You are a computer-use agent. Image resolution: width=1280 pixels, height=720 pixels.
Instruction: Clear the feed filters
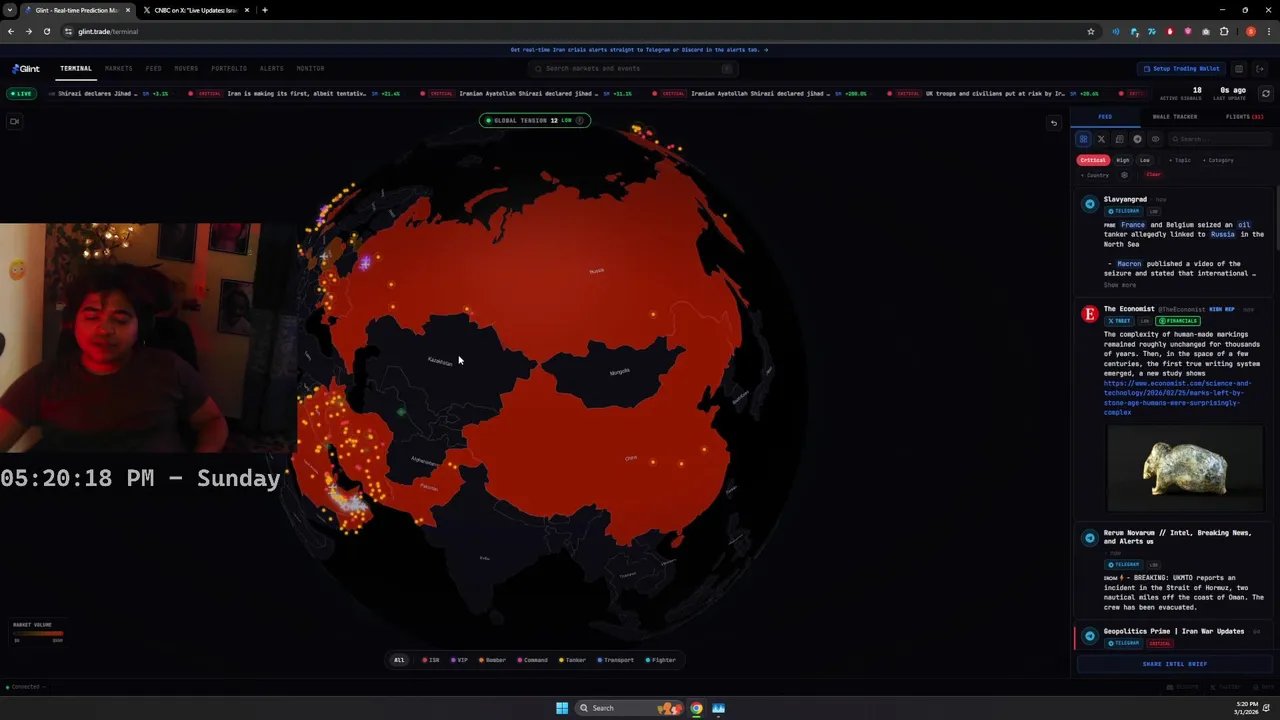click(x=1153, y=174)
